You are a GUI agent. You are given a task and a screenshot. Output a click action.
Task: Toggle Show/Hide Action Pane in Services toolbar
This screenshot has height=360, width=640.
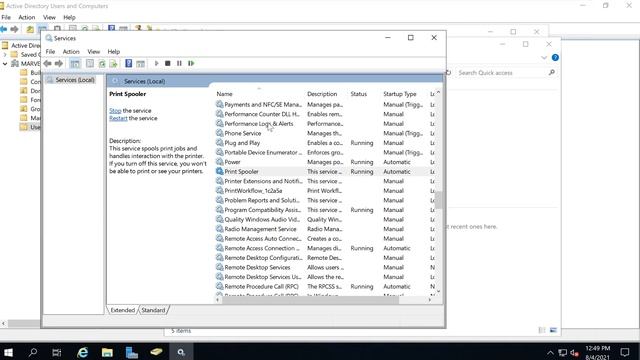(140, 63)
